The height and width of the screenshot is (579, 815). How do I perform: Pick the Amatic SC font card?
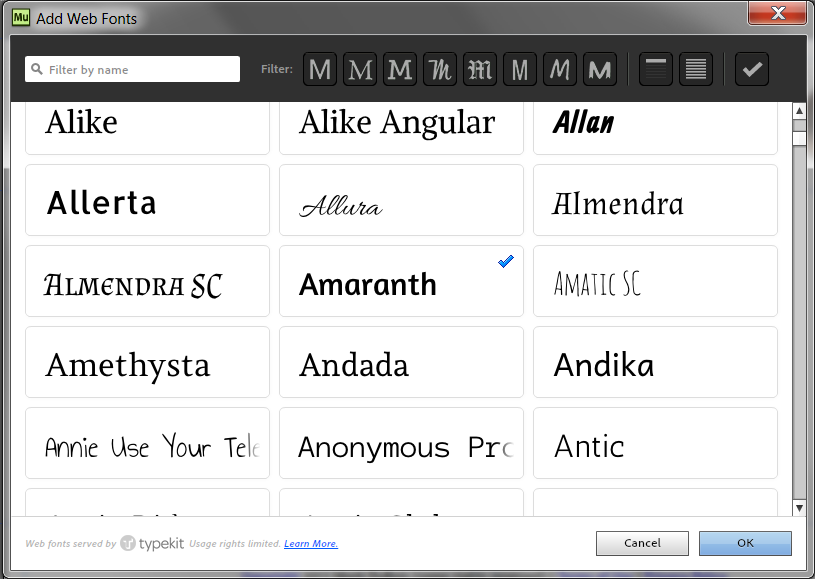coord(655,281)
